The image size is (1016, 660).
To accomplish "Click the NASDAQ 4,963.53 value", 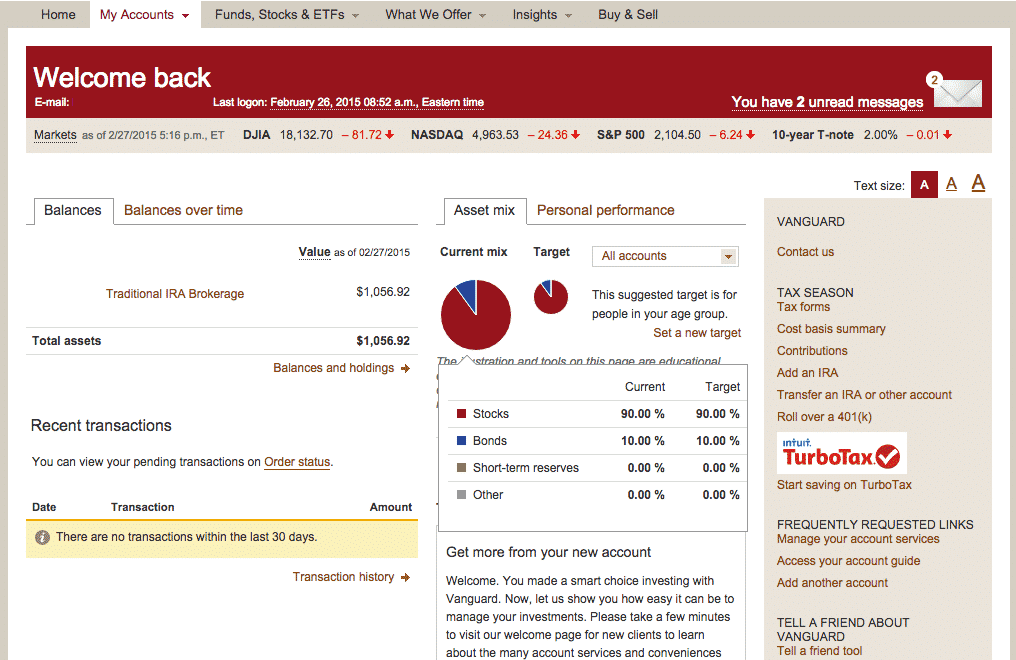I will pos(496,135).
